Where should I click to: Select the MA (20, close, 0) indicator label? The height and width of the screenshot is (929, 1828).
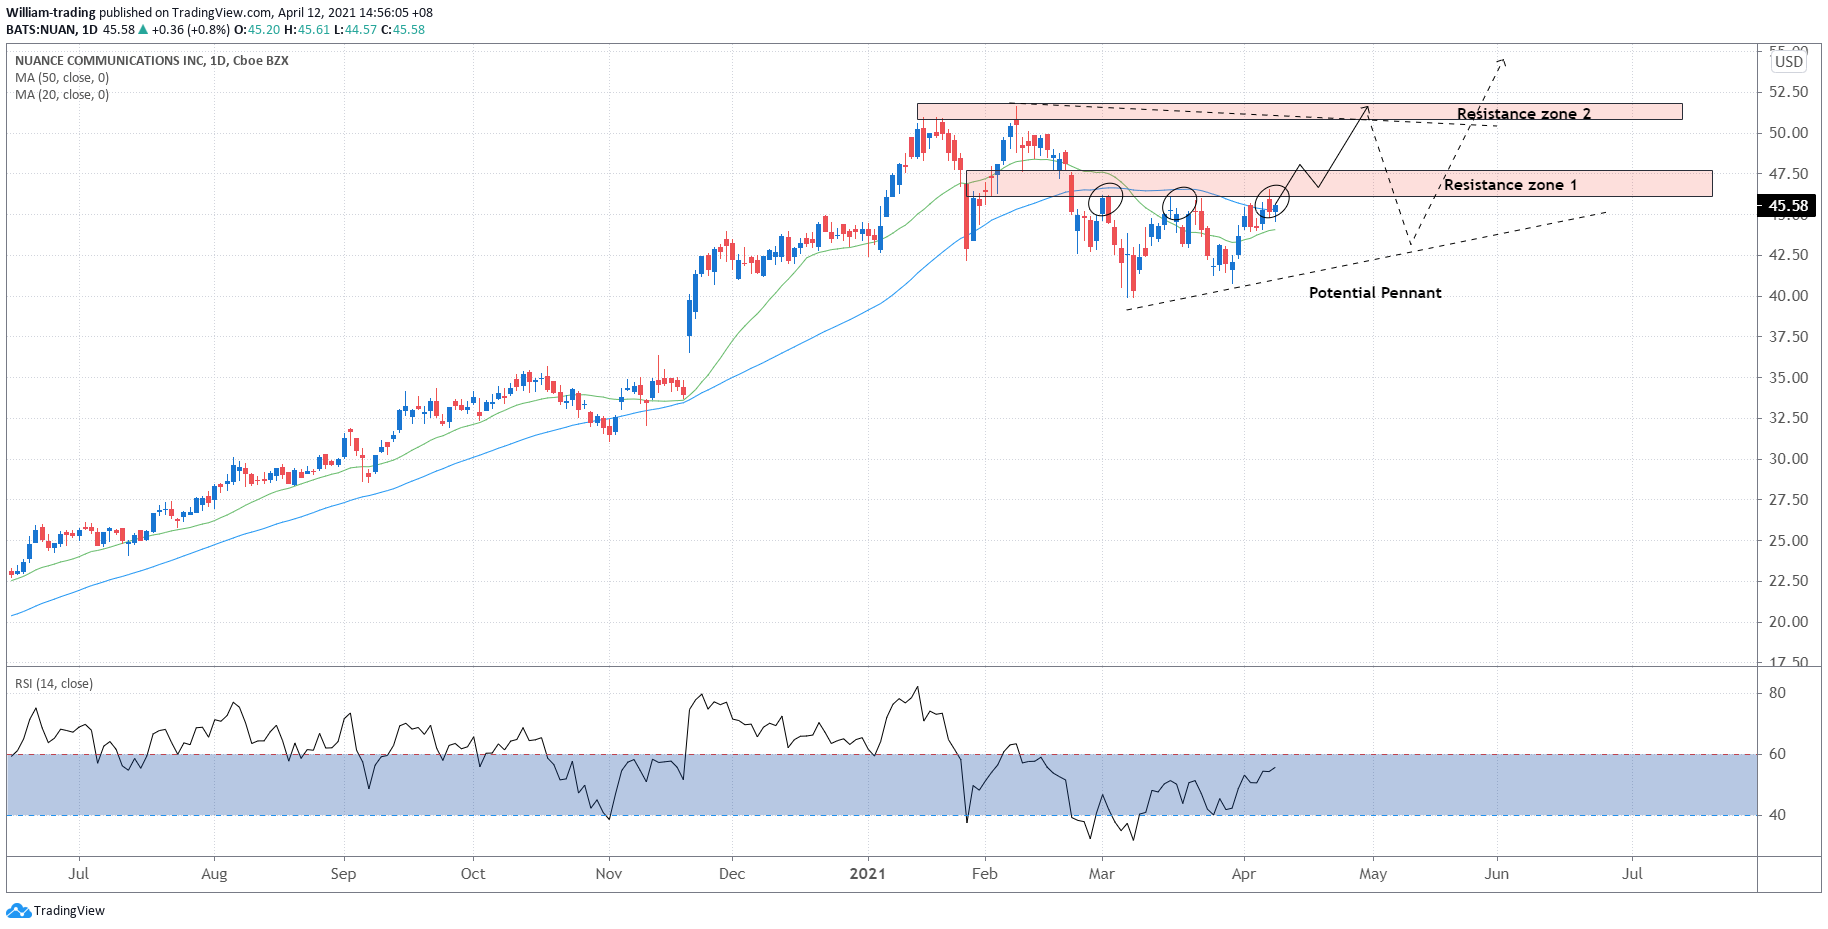[x=62, y=95]
